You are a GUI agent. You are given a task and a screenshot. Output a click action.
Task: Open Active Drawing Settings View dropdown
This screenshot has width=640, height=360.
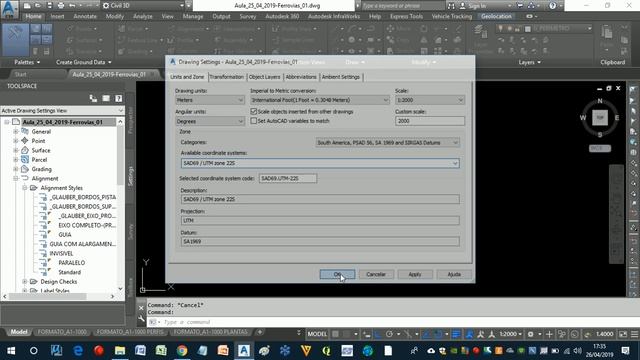pos(62,111)
